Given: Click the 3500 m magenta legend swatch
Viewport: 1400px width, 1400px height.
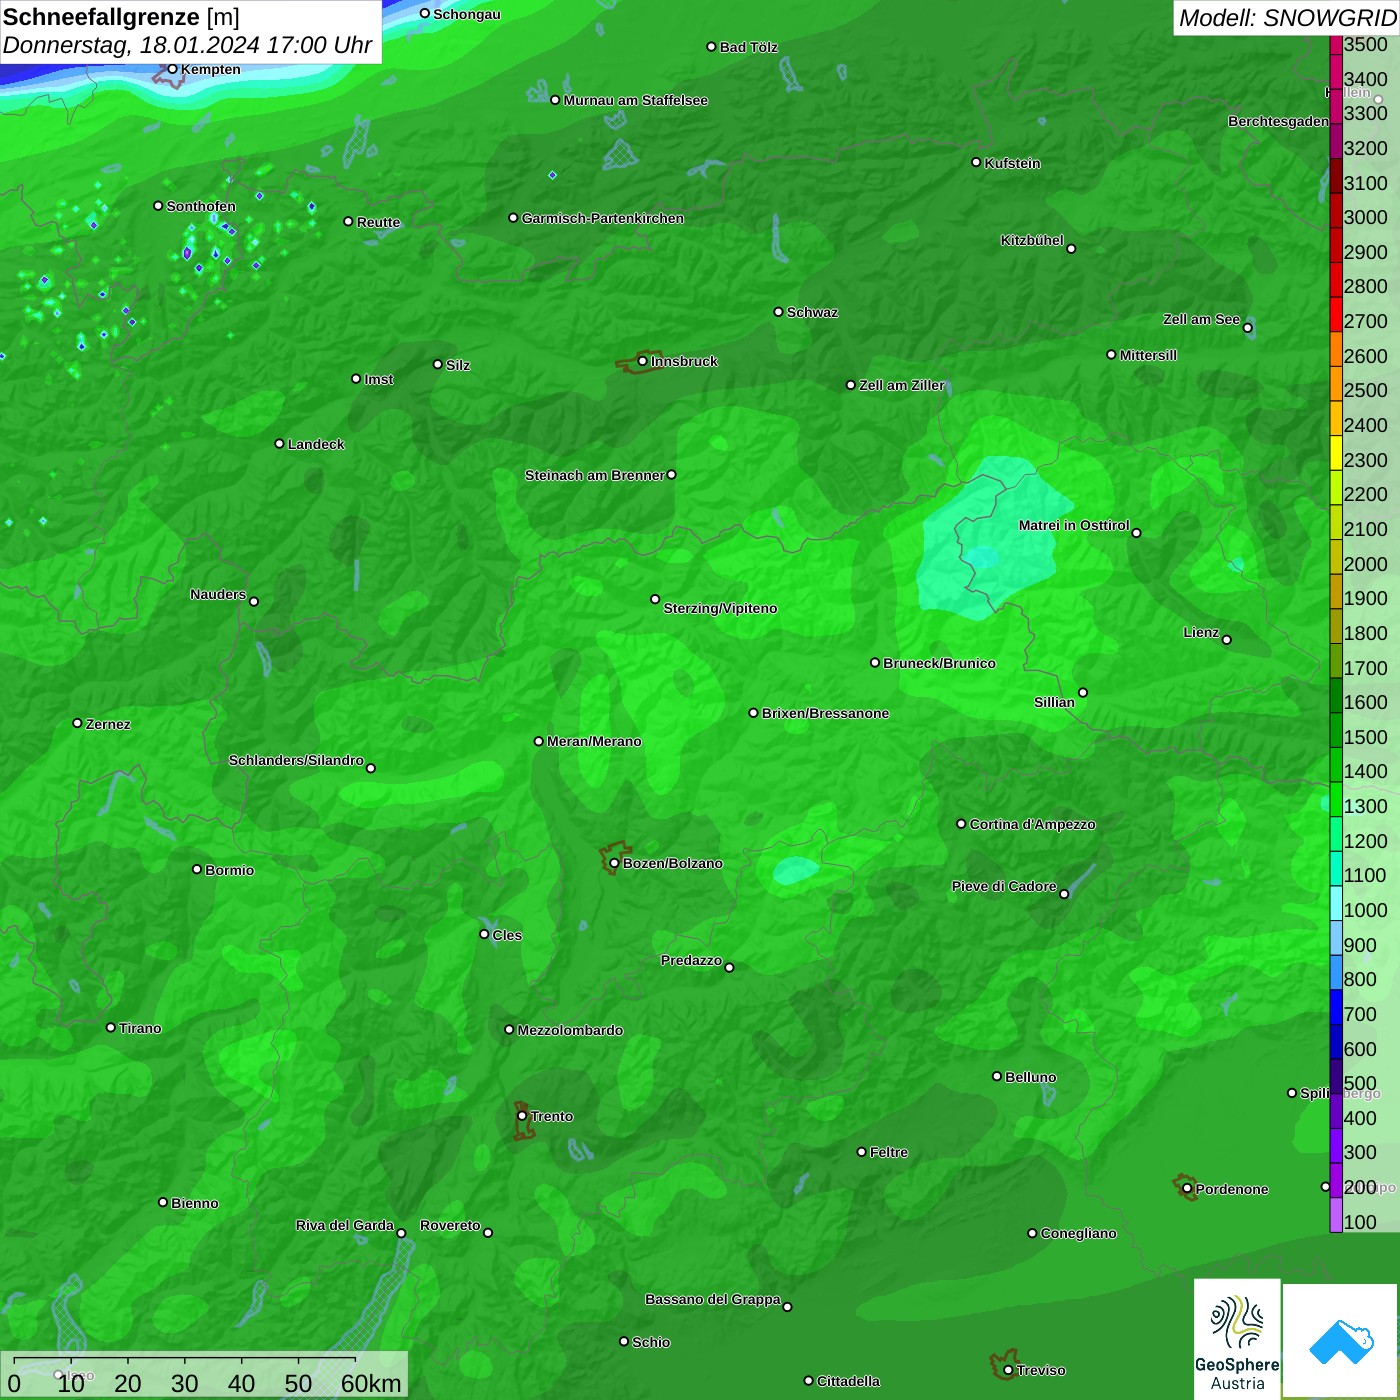Looking at the screenshot, I should pos(1336,45).
